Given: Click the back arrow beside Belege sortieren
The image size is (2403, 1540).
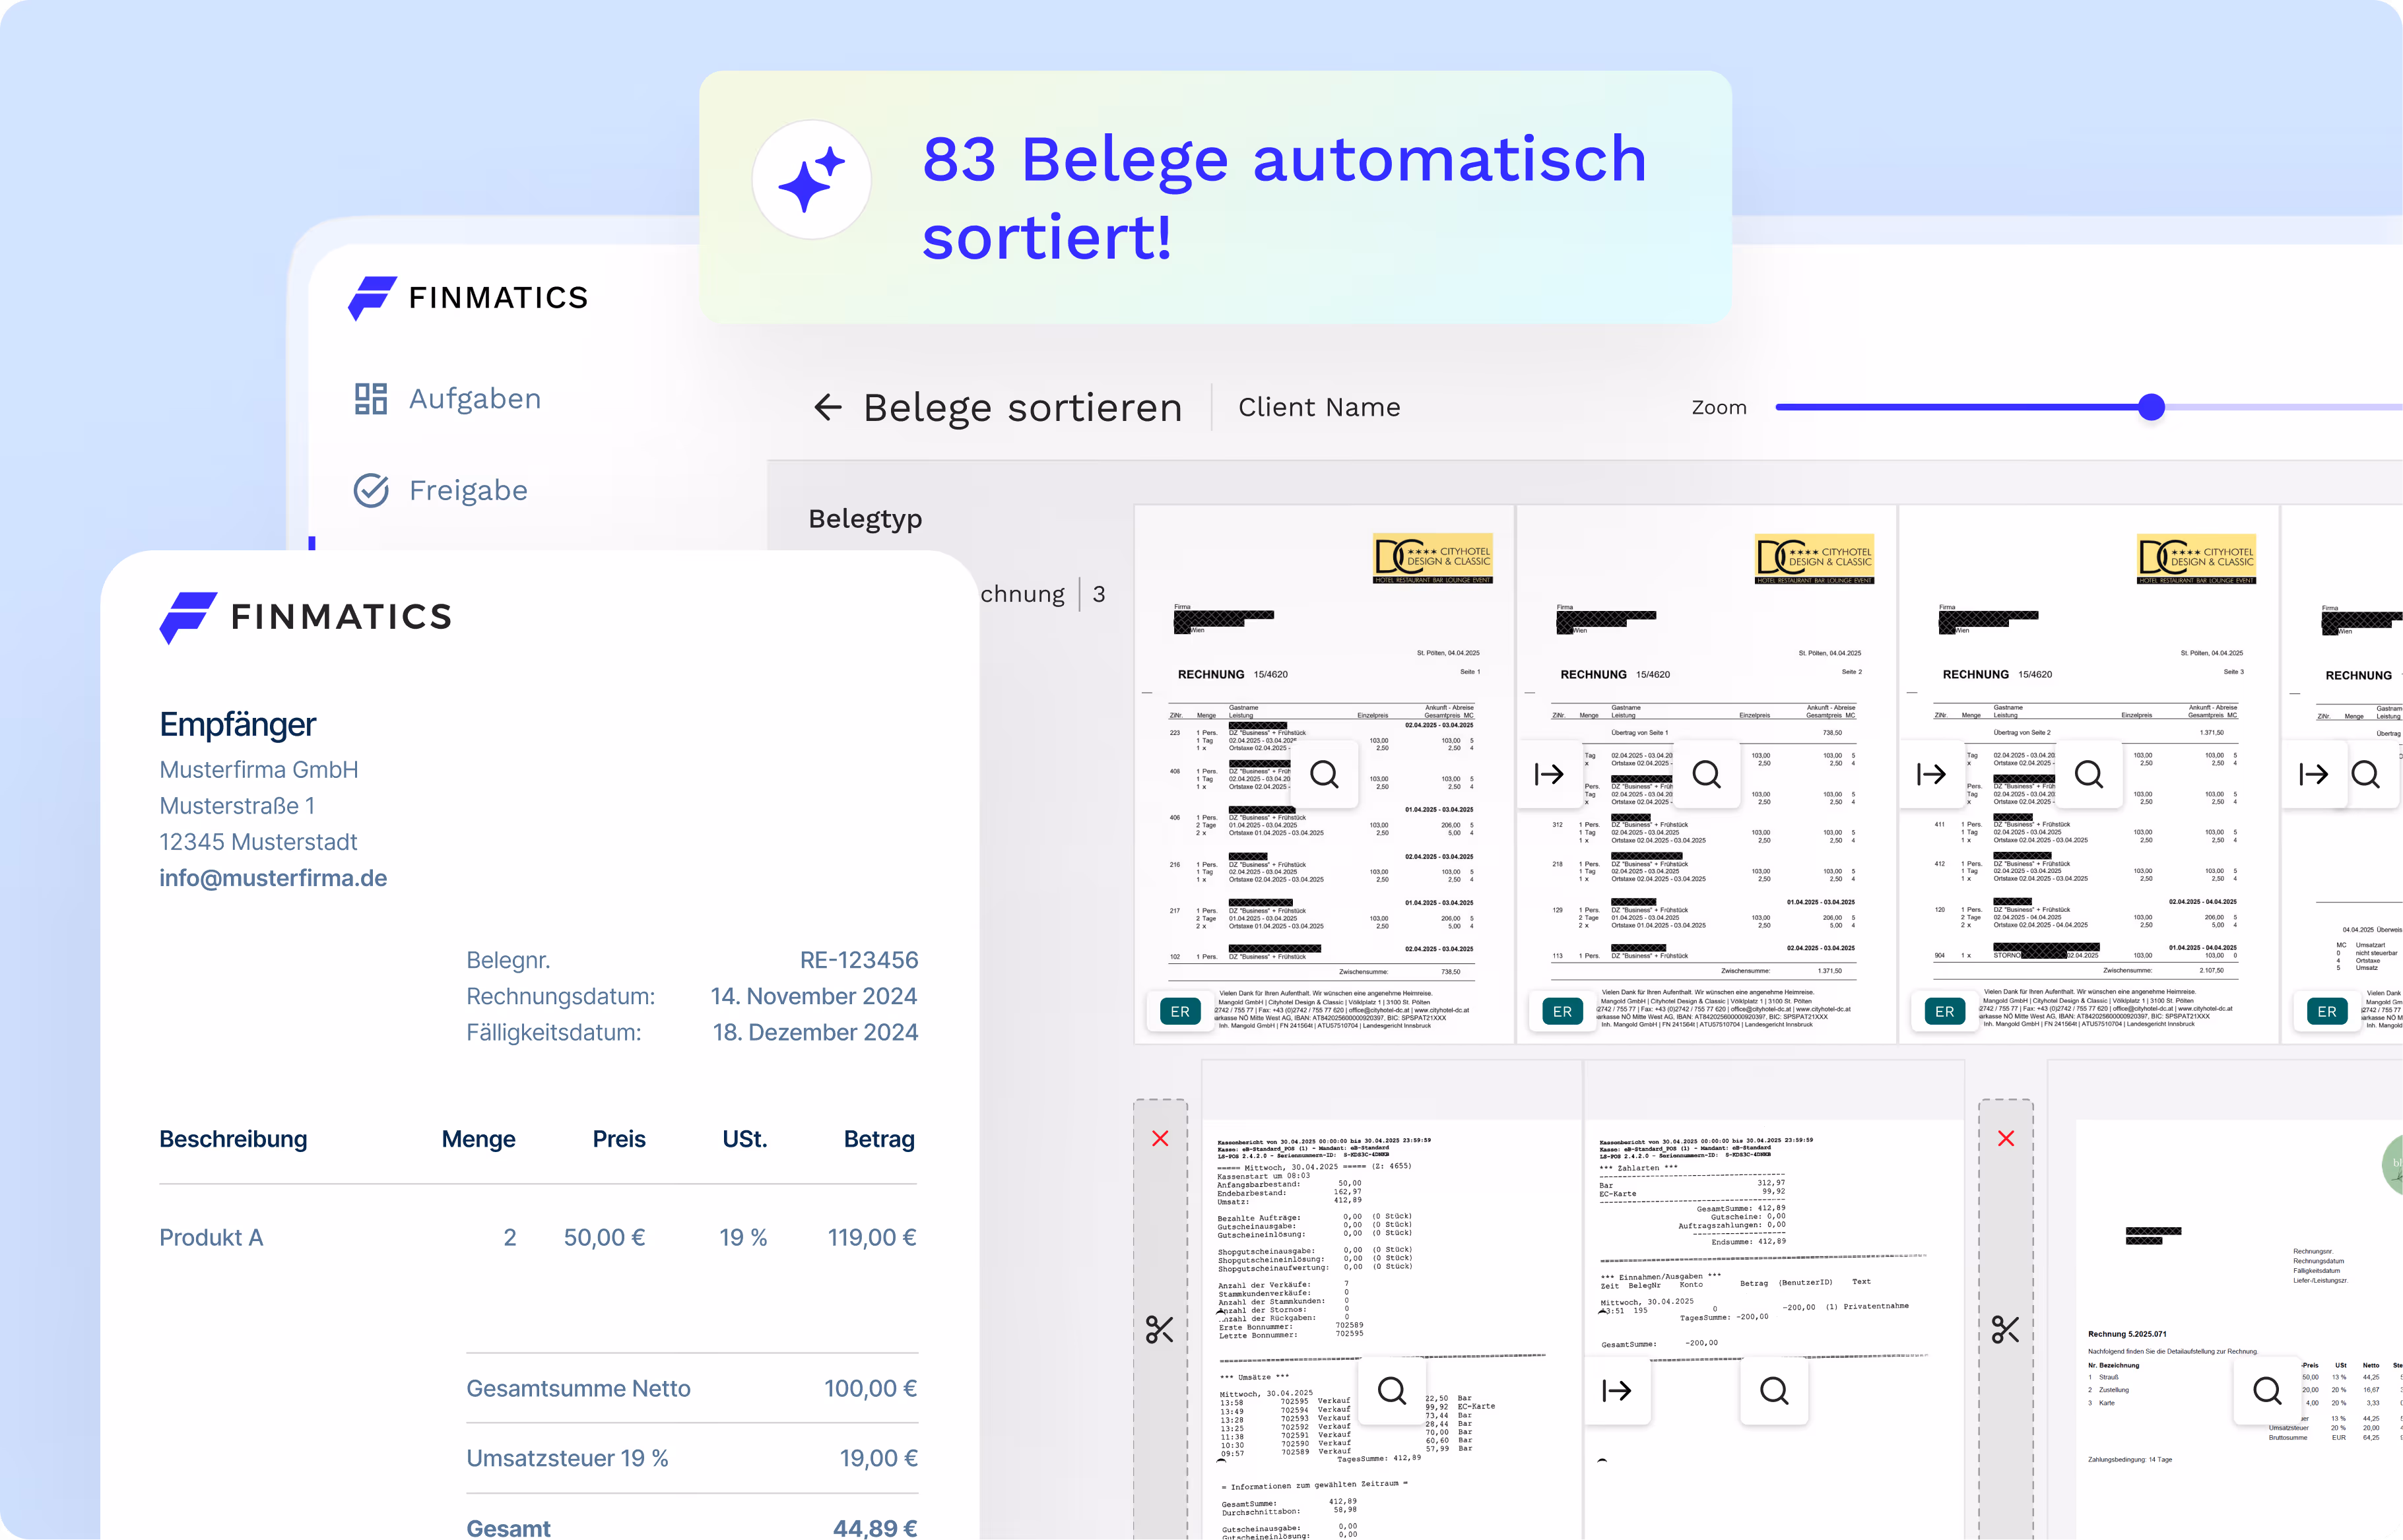Looking at the screenshot, I should tap(827, 407).
